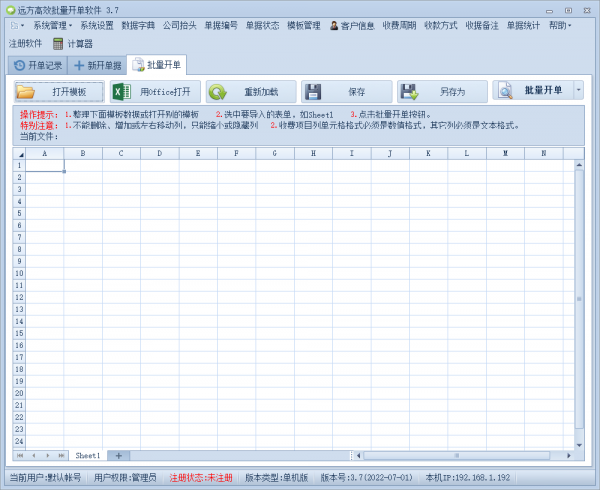Switch to the 新开单据 tab
600x490 pixels.
pos(98,65)
